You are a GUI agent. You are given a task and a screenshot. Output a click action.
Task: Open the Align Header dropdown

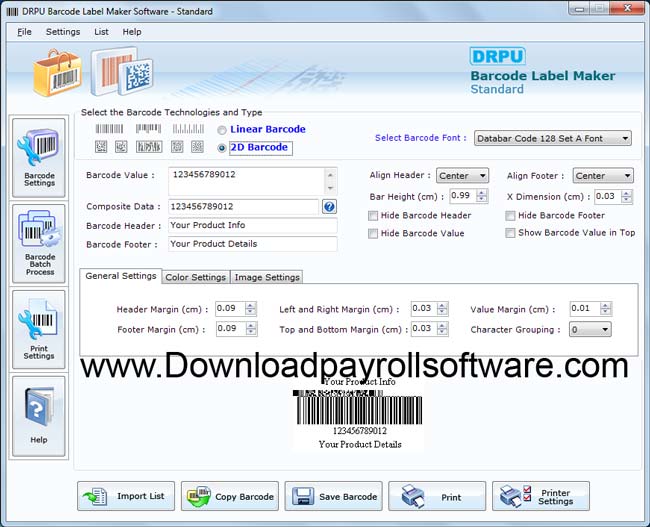click(x=462, y=175)
